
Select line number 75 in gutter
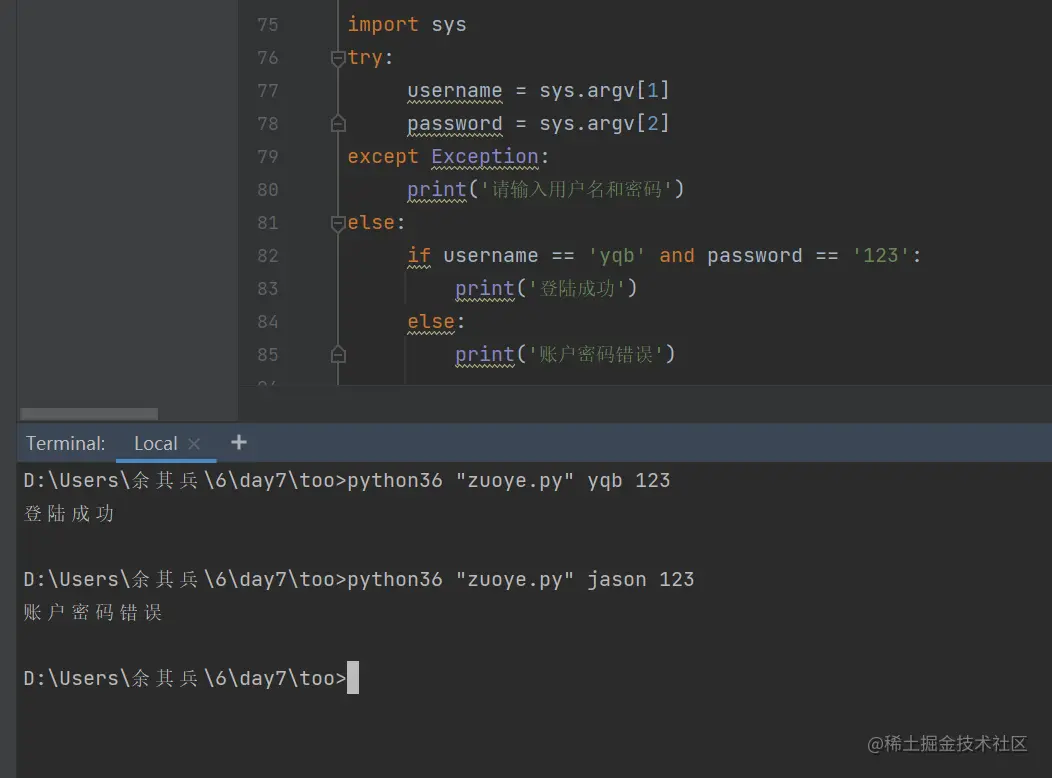click(x=267, y=25)
